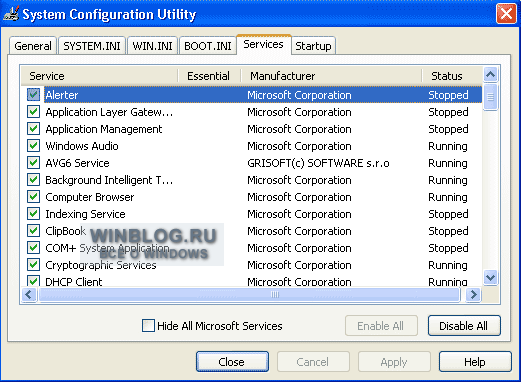Select the Windows Audio service name
This screenshot has height=382, width=521.
82,146
